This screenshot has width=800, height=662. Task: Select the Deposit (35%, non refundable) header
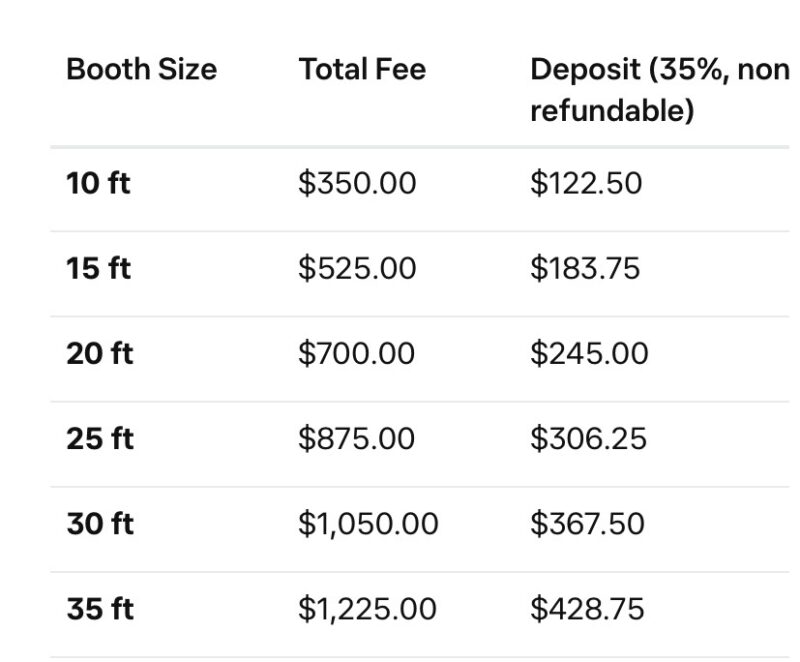click(659, 90)
